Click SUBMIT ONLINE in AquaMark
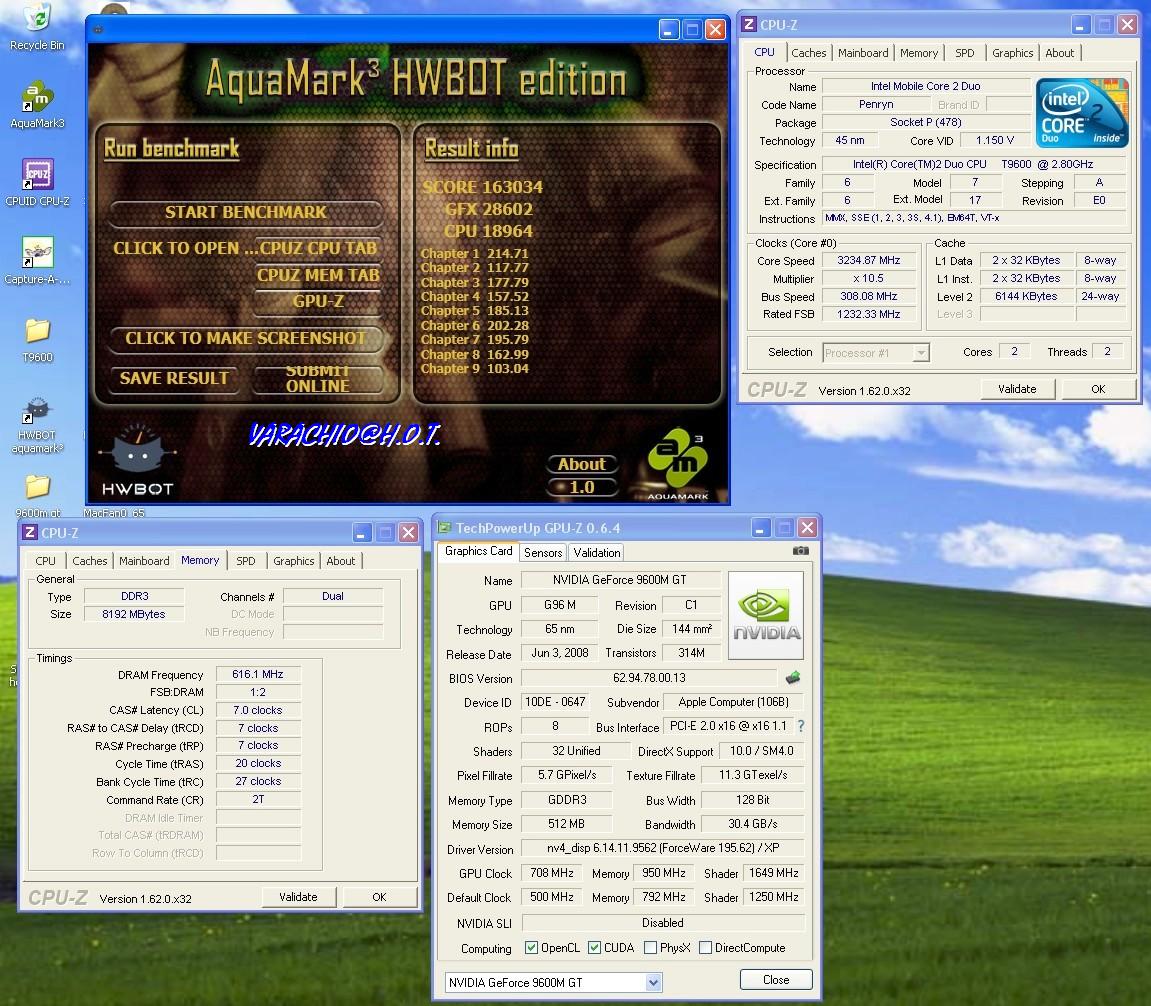The height and width of the screenshot is (1006, 1151). pos(318,378)
